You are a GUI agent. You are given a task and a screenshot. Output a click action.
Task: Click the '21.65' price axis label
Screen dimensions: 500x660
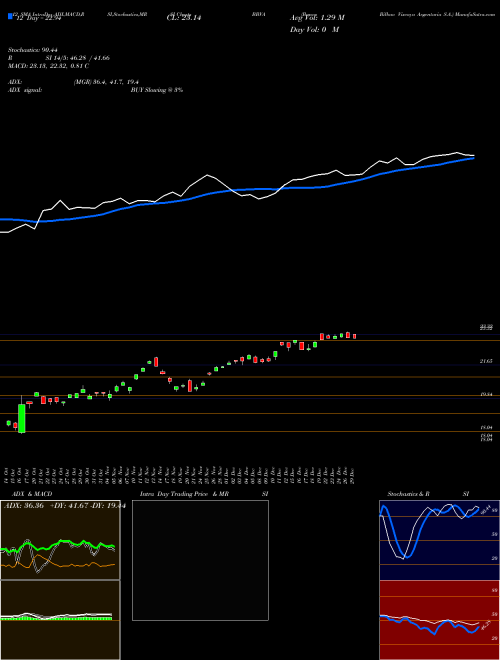tap(486, 361)
